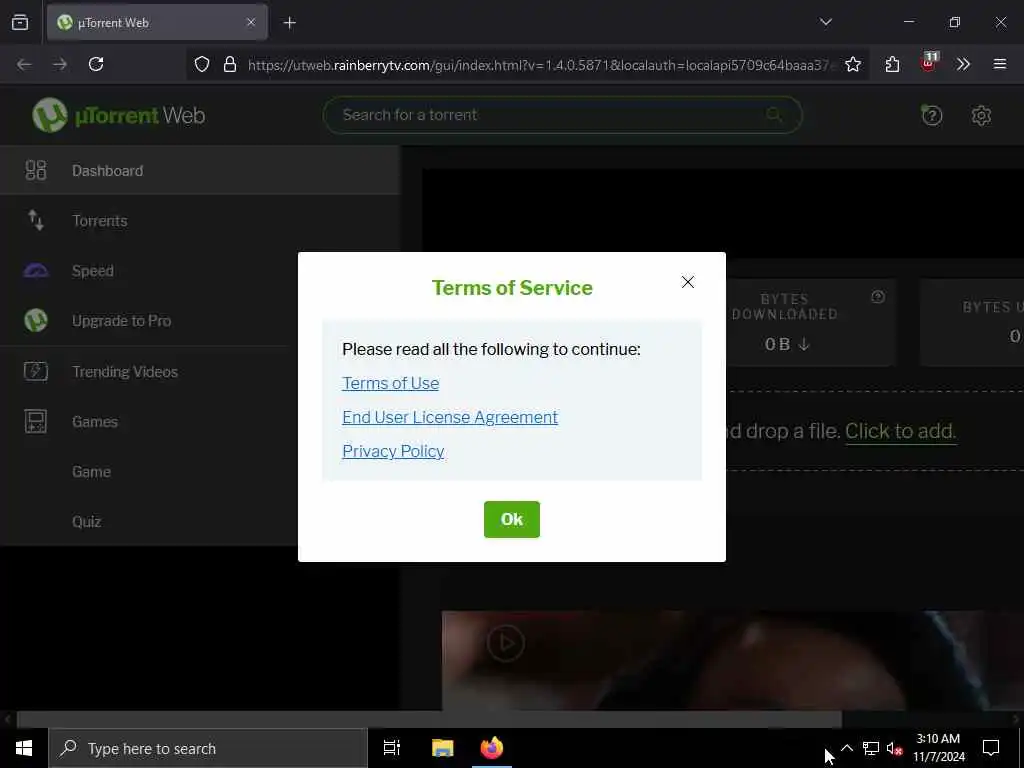1024x768 pixels.
Task: Go back to previous page
Action: click(24, 64)
